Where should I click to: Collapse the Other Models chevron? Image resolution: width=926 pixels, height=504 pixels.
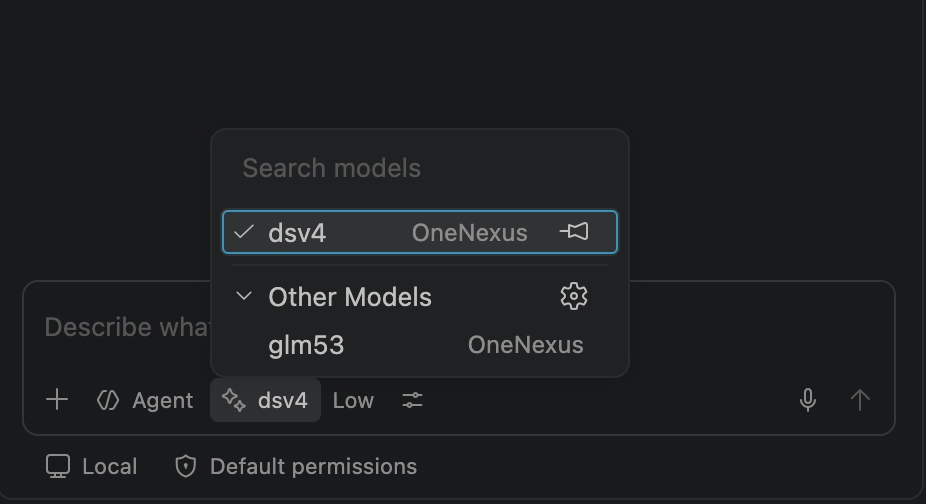point(243,296)
